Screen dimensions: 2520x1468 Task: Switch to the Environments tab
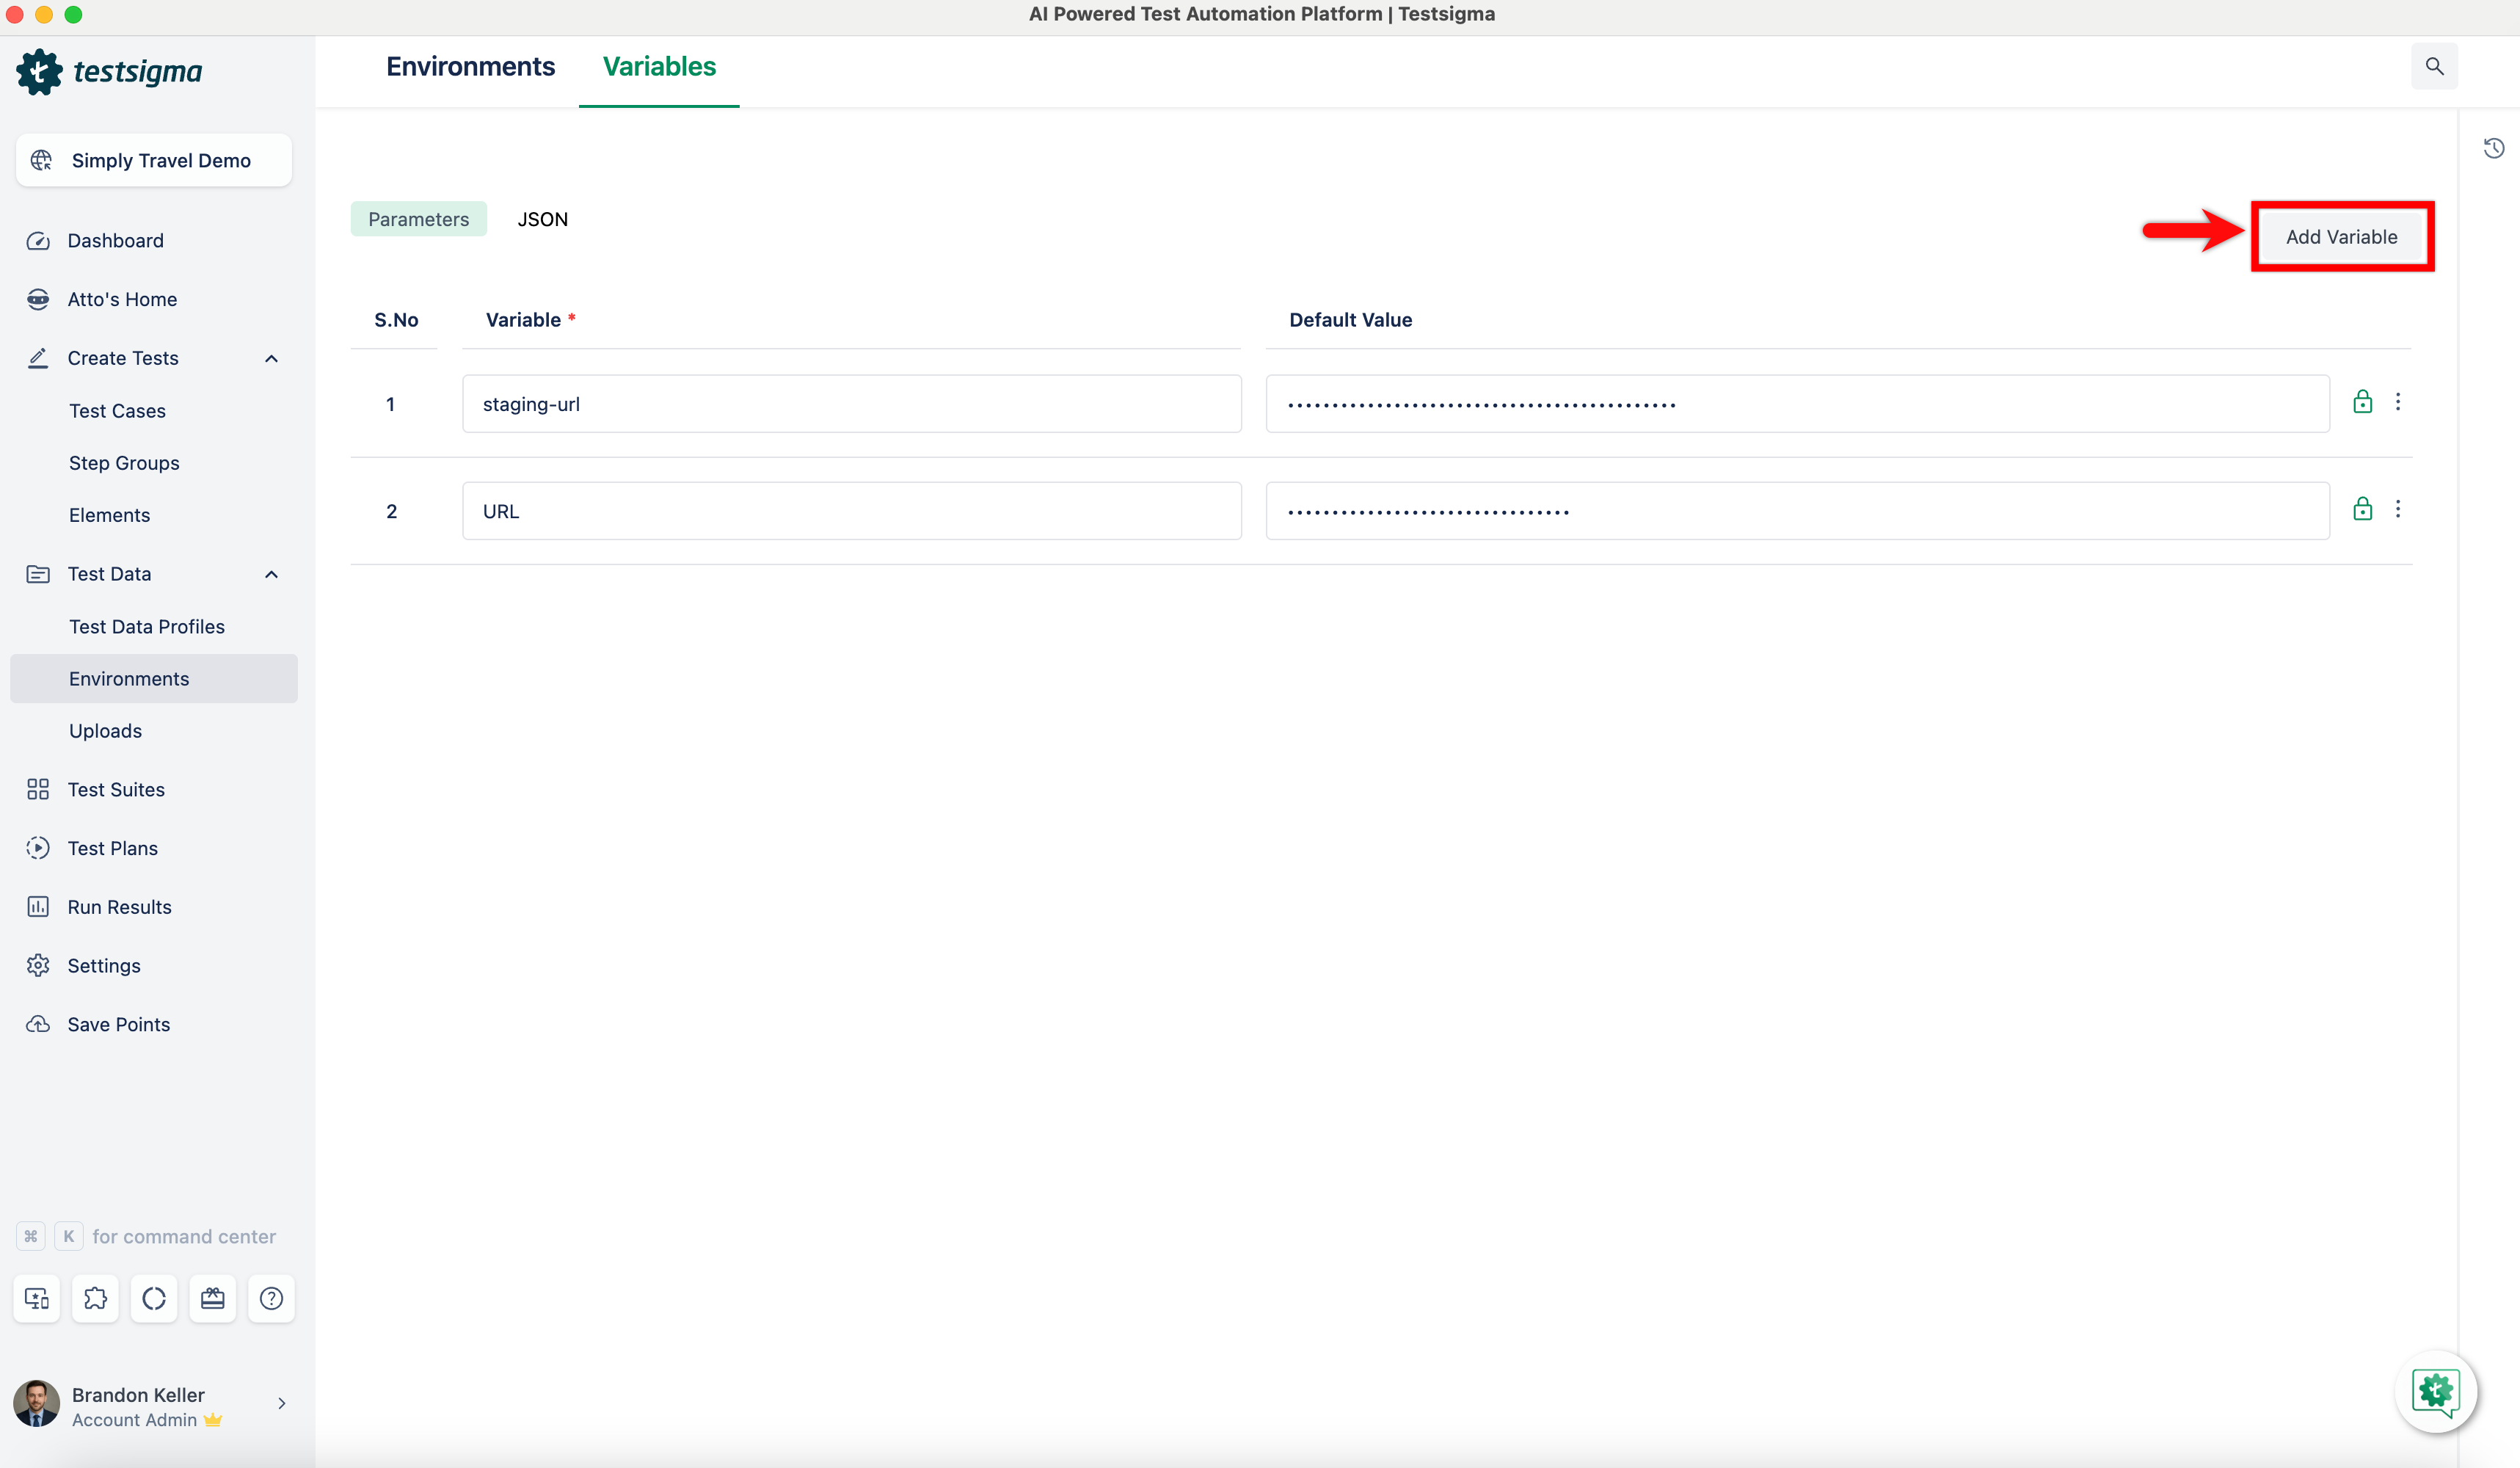[470, 66]
